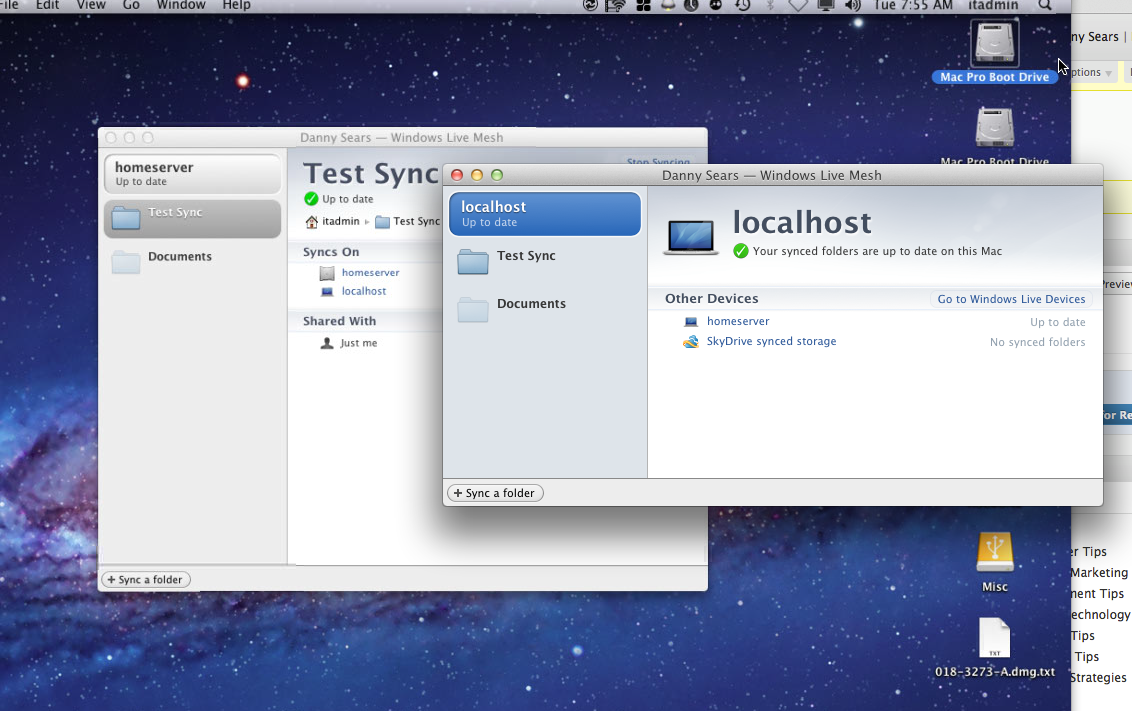1132x711 pixels.
Task: Select Test Sync folder in the back window sidebar
Action: [192, 218]
